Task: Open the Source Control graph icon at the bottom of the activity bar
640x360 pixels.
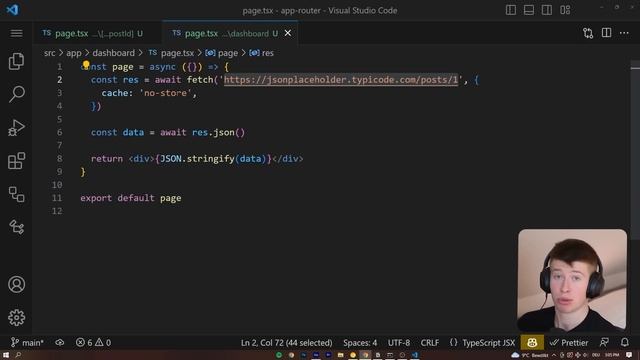Action: tap(16, 227)
